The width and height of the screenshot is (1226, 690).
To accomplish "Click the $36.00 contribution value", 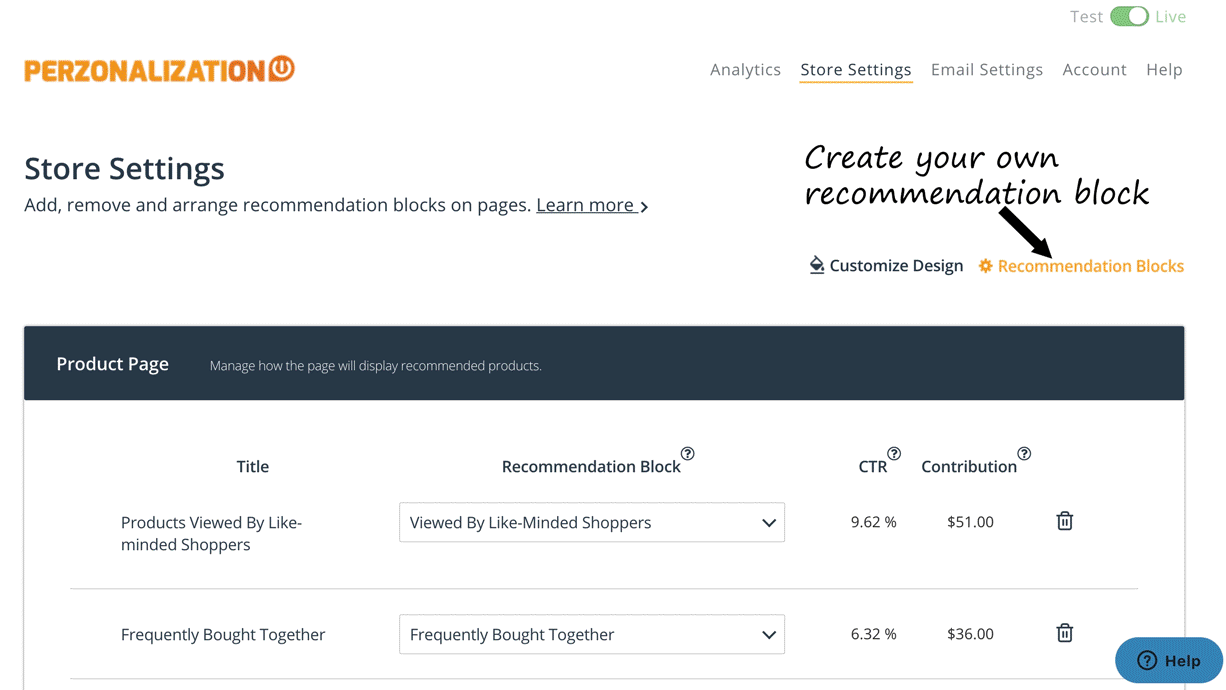I will (x=970, y=634).
